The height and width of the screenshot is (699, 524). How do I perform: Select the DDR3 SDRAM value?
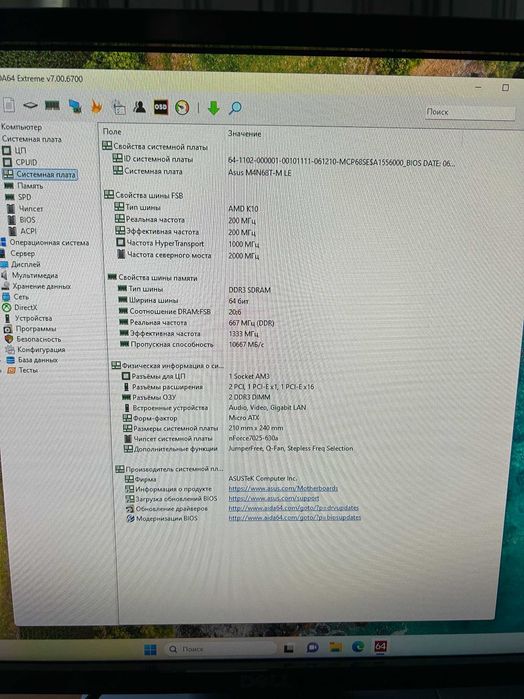click(250, 290)
